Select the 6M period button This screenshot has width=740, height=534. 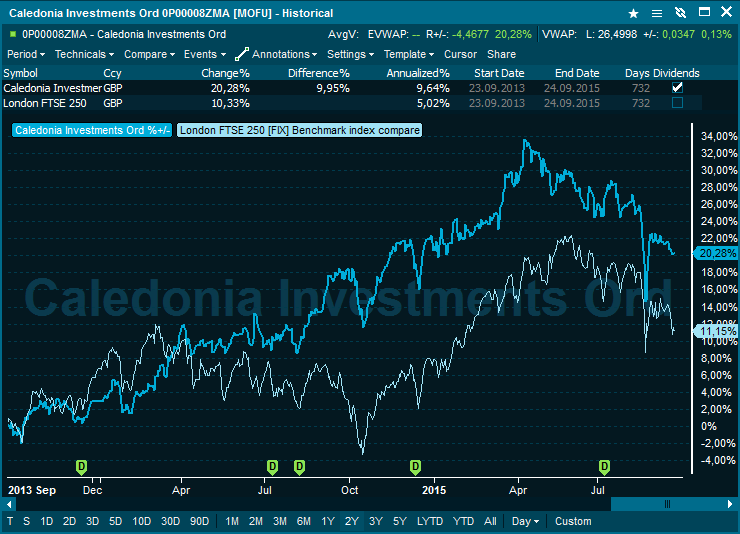click(303, 521)
